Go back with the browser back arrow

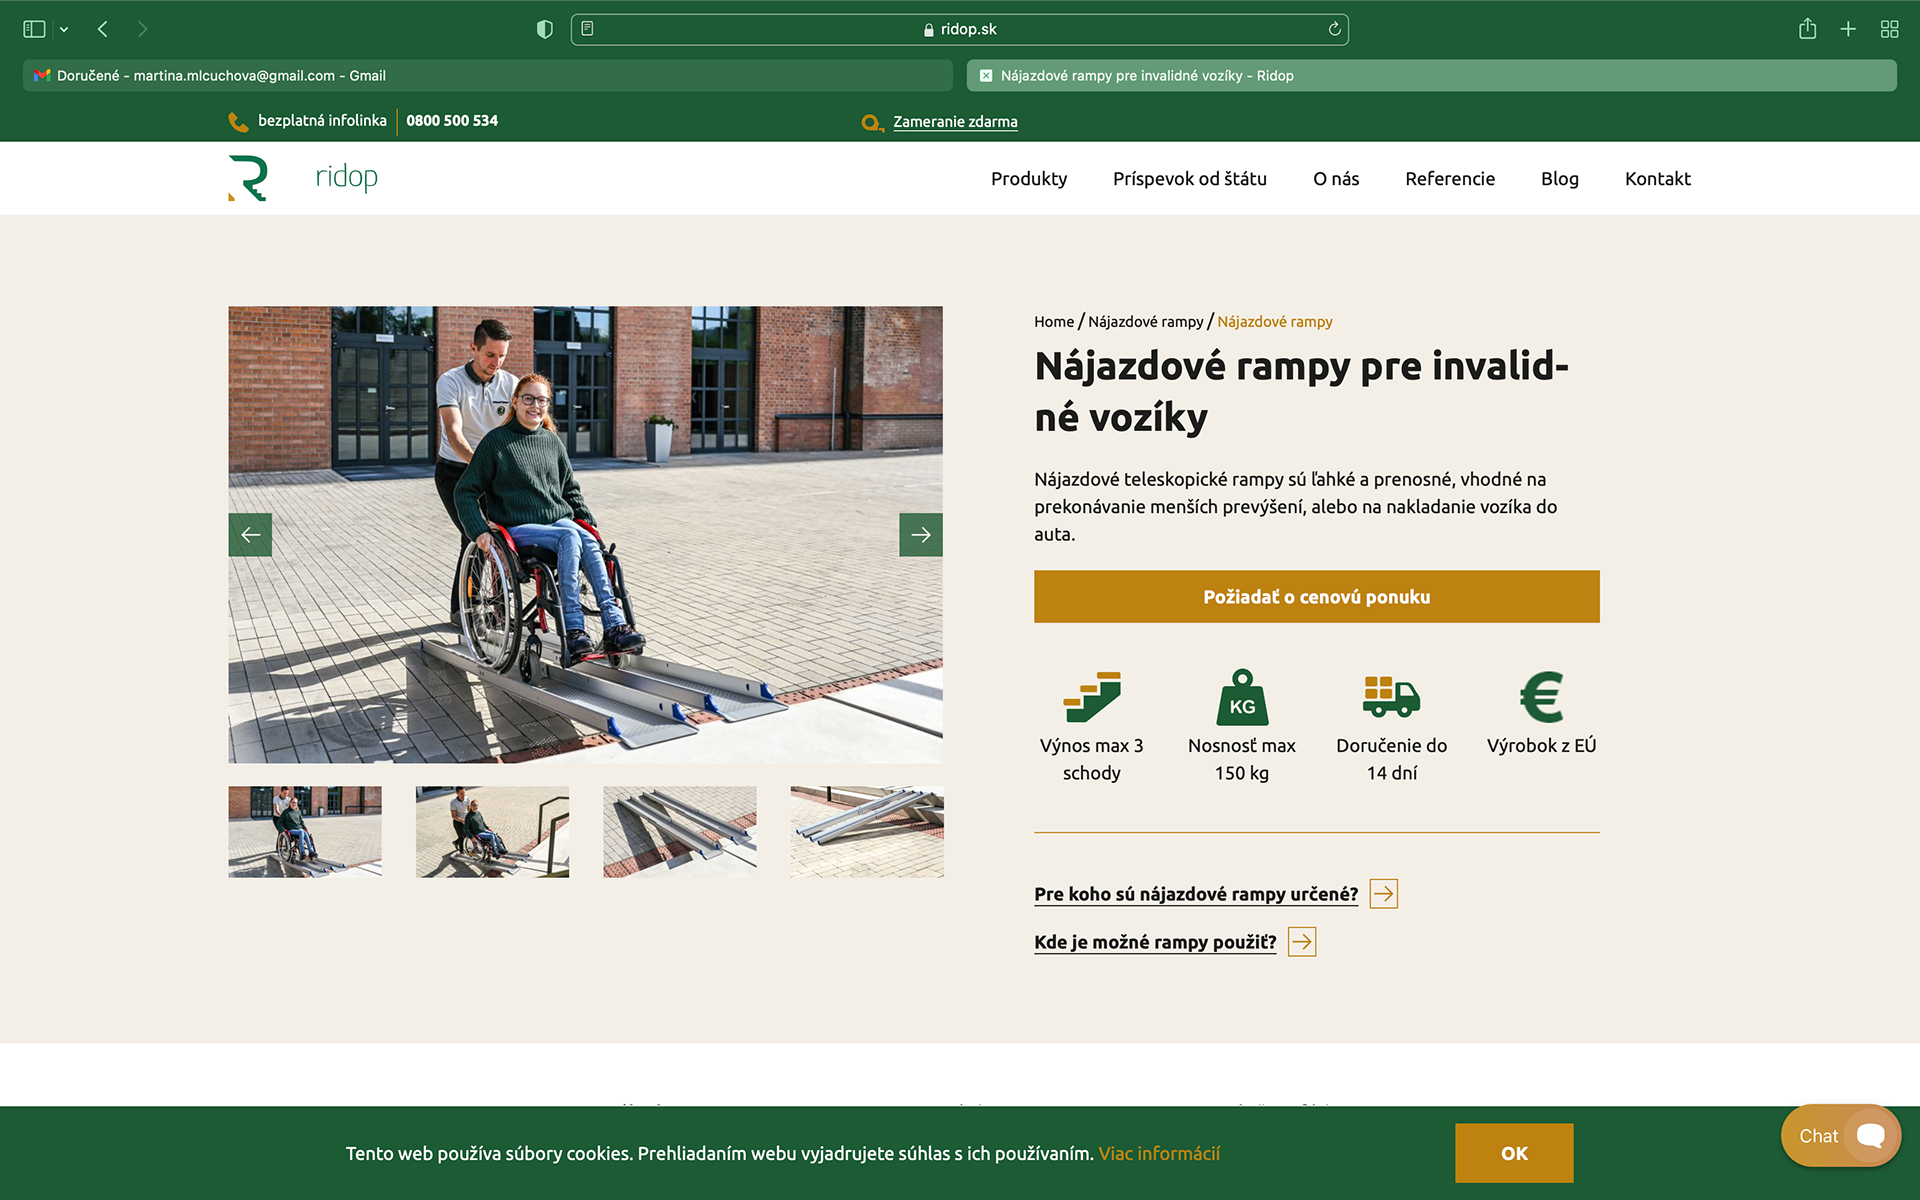pyautogui.click(x=103, y=29)
